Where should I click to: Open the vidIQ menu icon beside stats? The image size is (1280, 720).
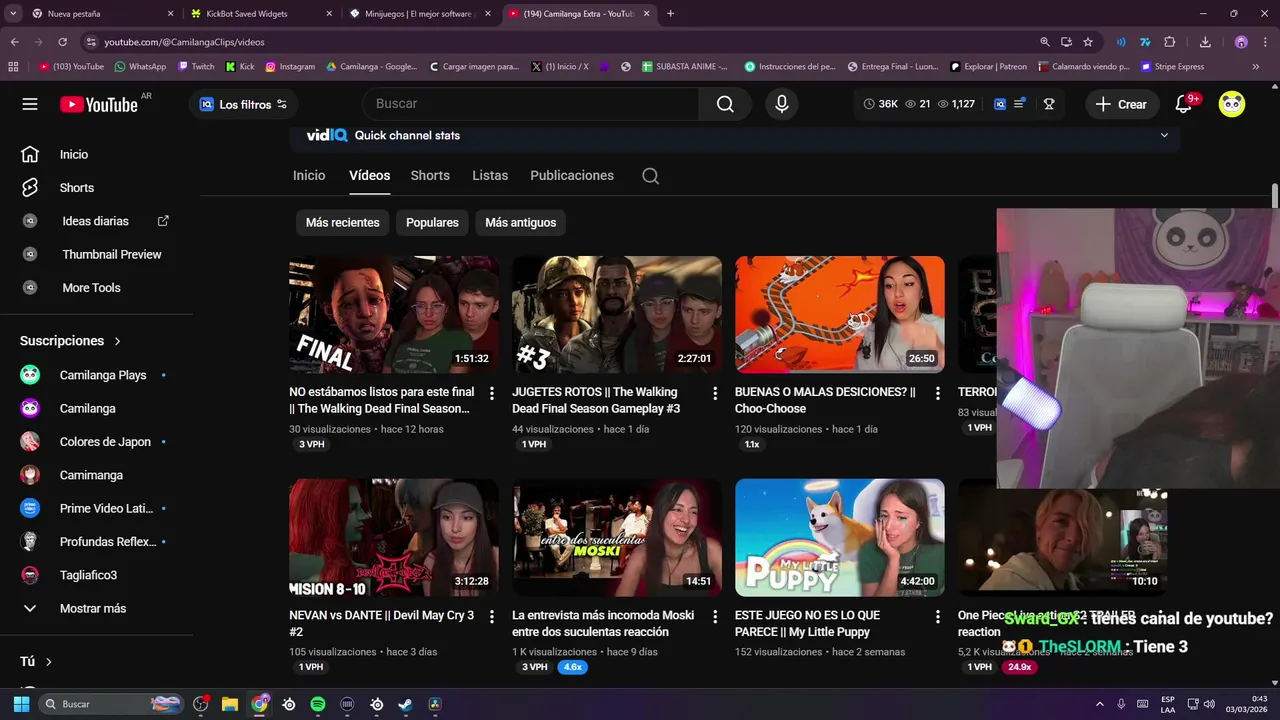pos(1019,104)
